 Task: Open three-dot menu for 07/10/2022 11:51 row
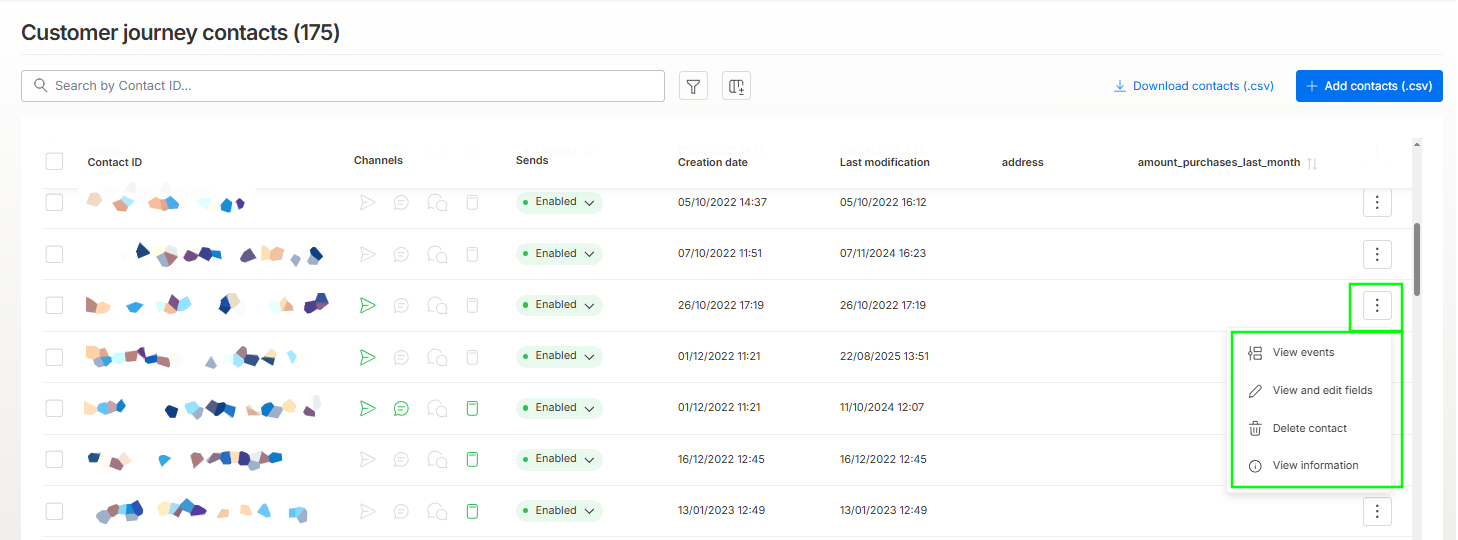tap(1377, 254)
